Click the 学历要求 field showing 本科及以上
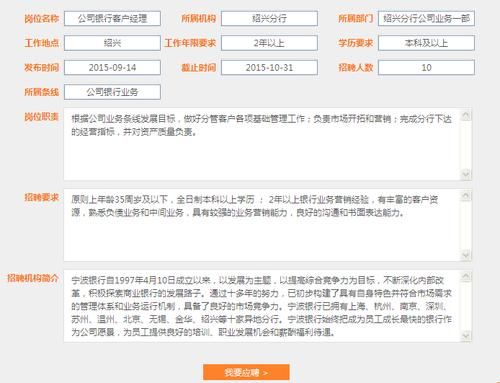Image resolution: width=500 pixels, height=383 pixels. tap(426, 43)
